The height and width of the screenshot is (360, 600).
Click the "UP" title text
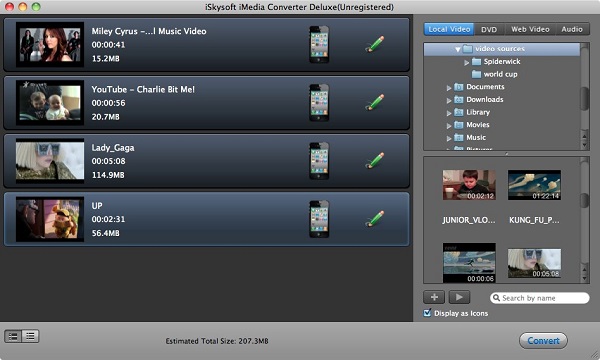click(97, 205)
